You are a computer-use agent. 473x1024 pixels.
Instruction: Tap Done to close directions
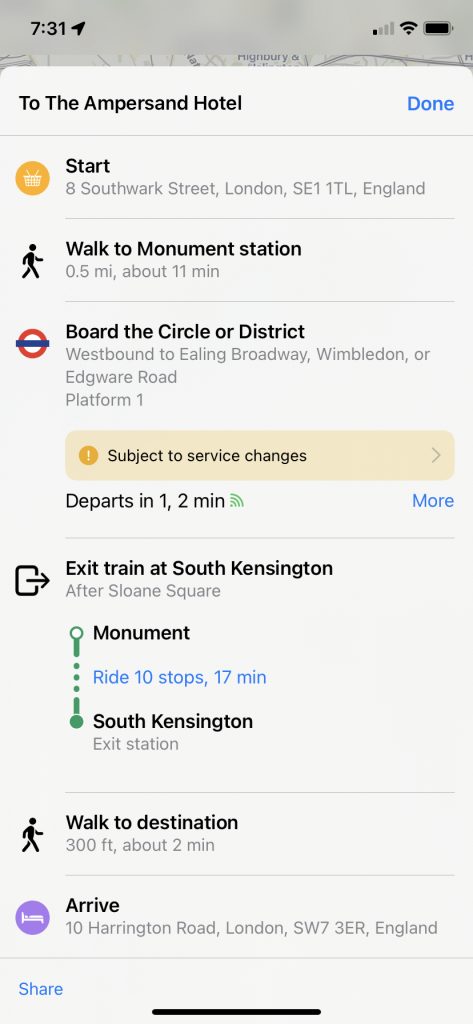431,103
